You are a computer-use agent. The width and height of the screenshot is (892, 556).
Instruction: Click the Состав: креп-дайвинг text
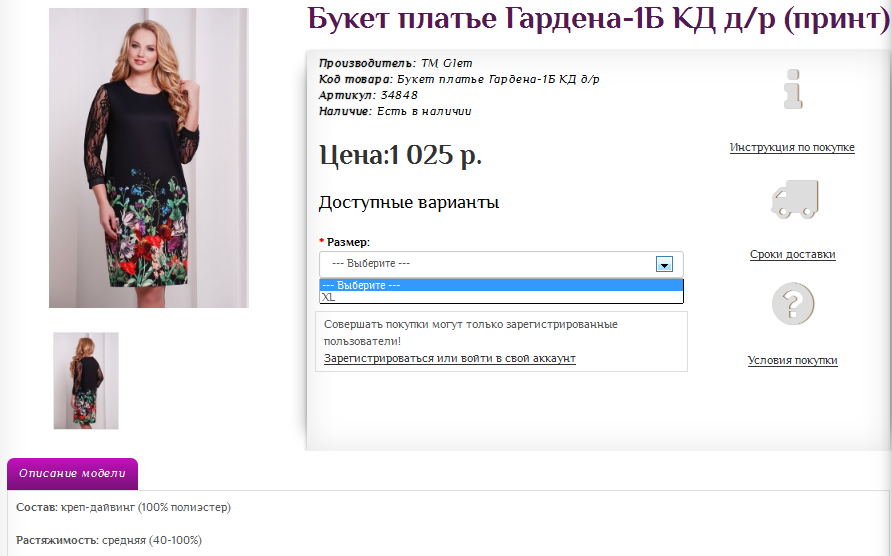(123, 507)
